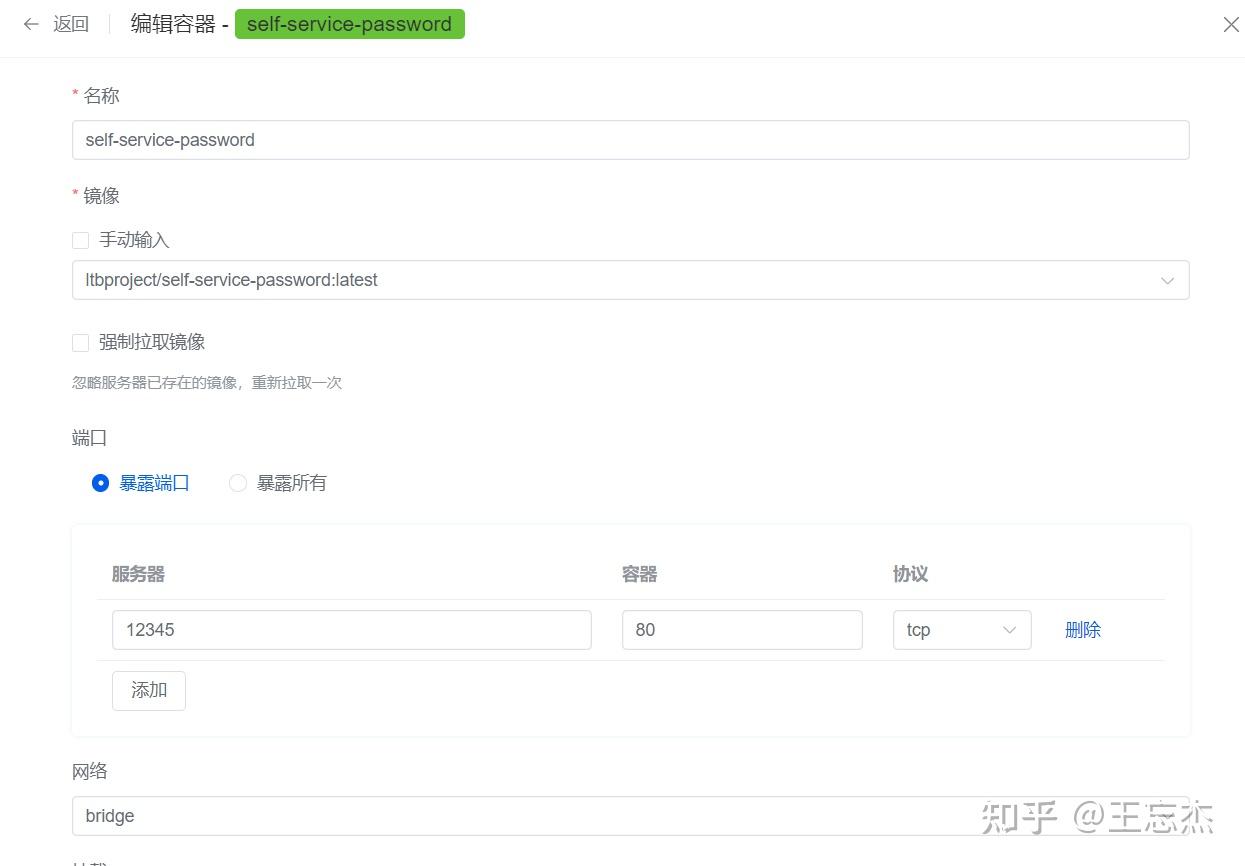
Task: Click the protocol selector chevron icon
Action: pyautogui.click(x=1010, y=630)
